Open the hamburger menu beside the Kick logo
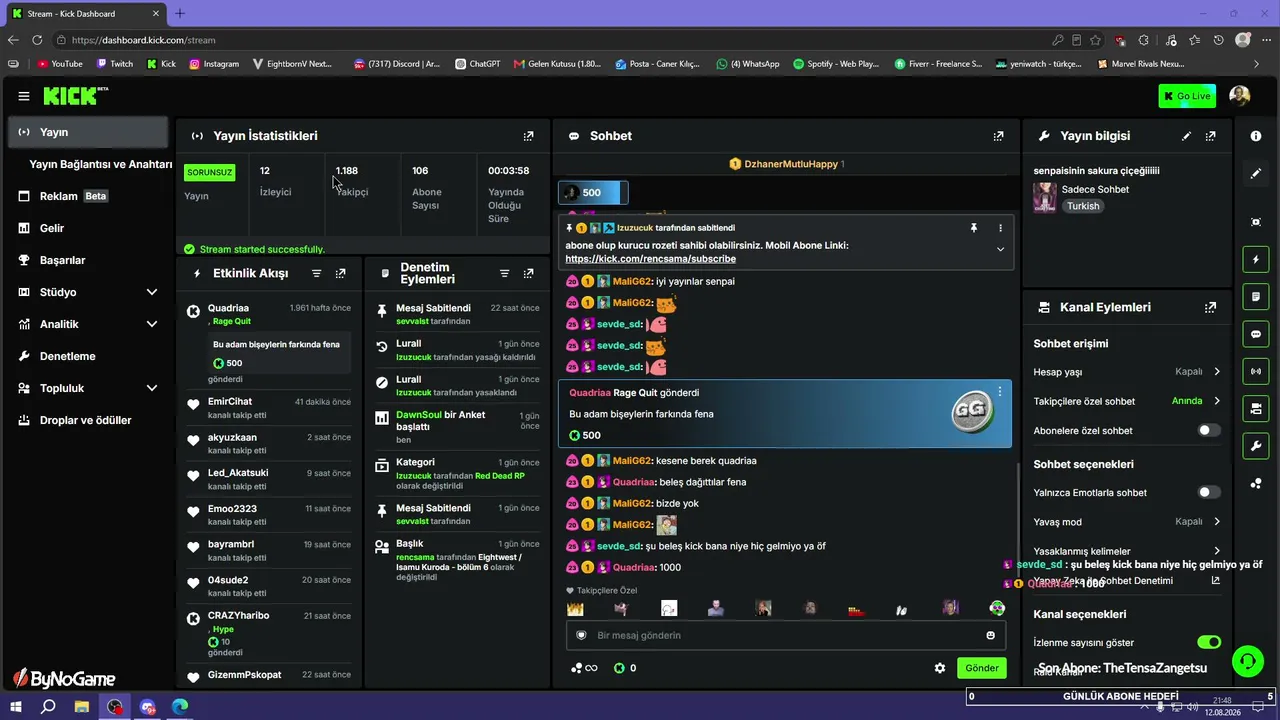This screenshot has height=720, width=1280. point(24,96)
